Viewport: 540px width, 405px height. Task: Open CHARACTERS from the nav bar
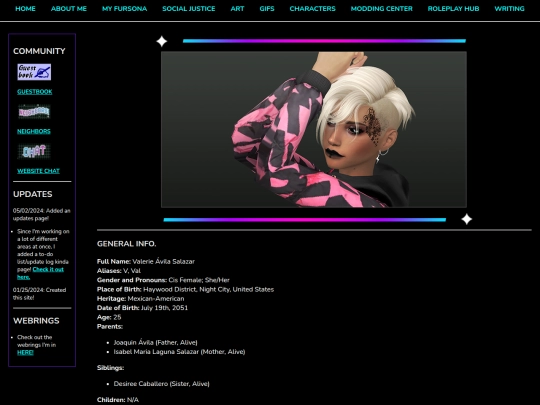312,9
